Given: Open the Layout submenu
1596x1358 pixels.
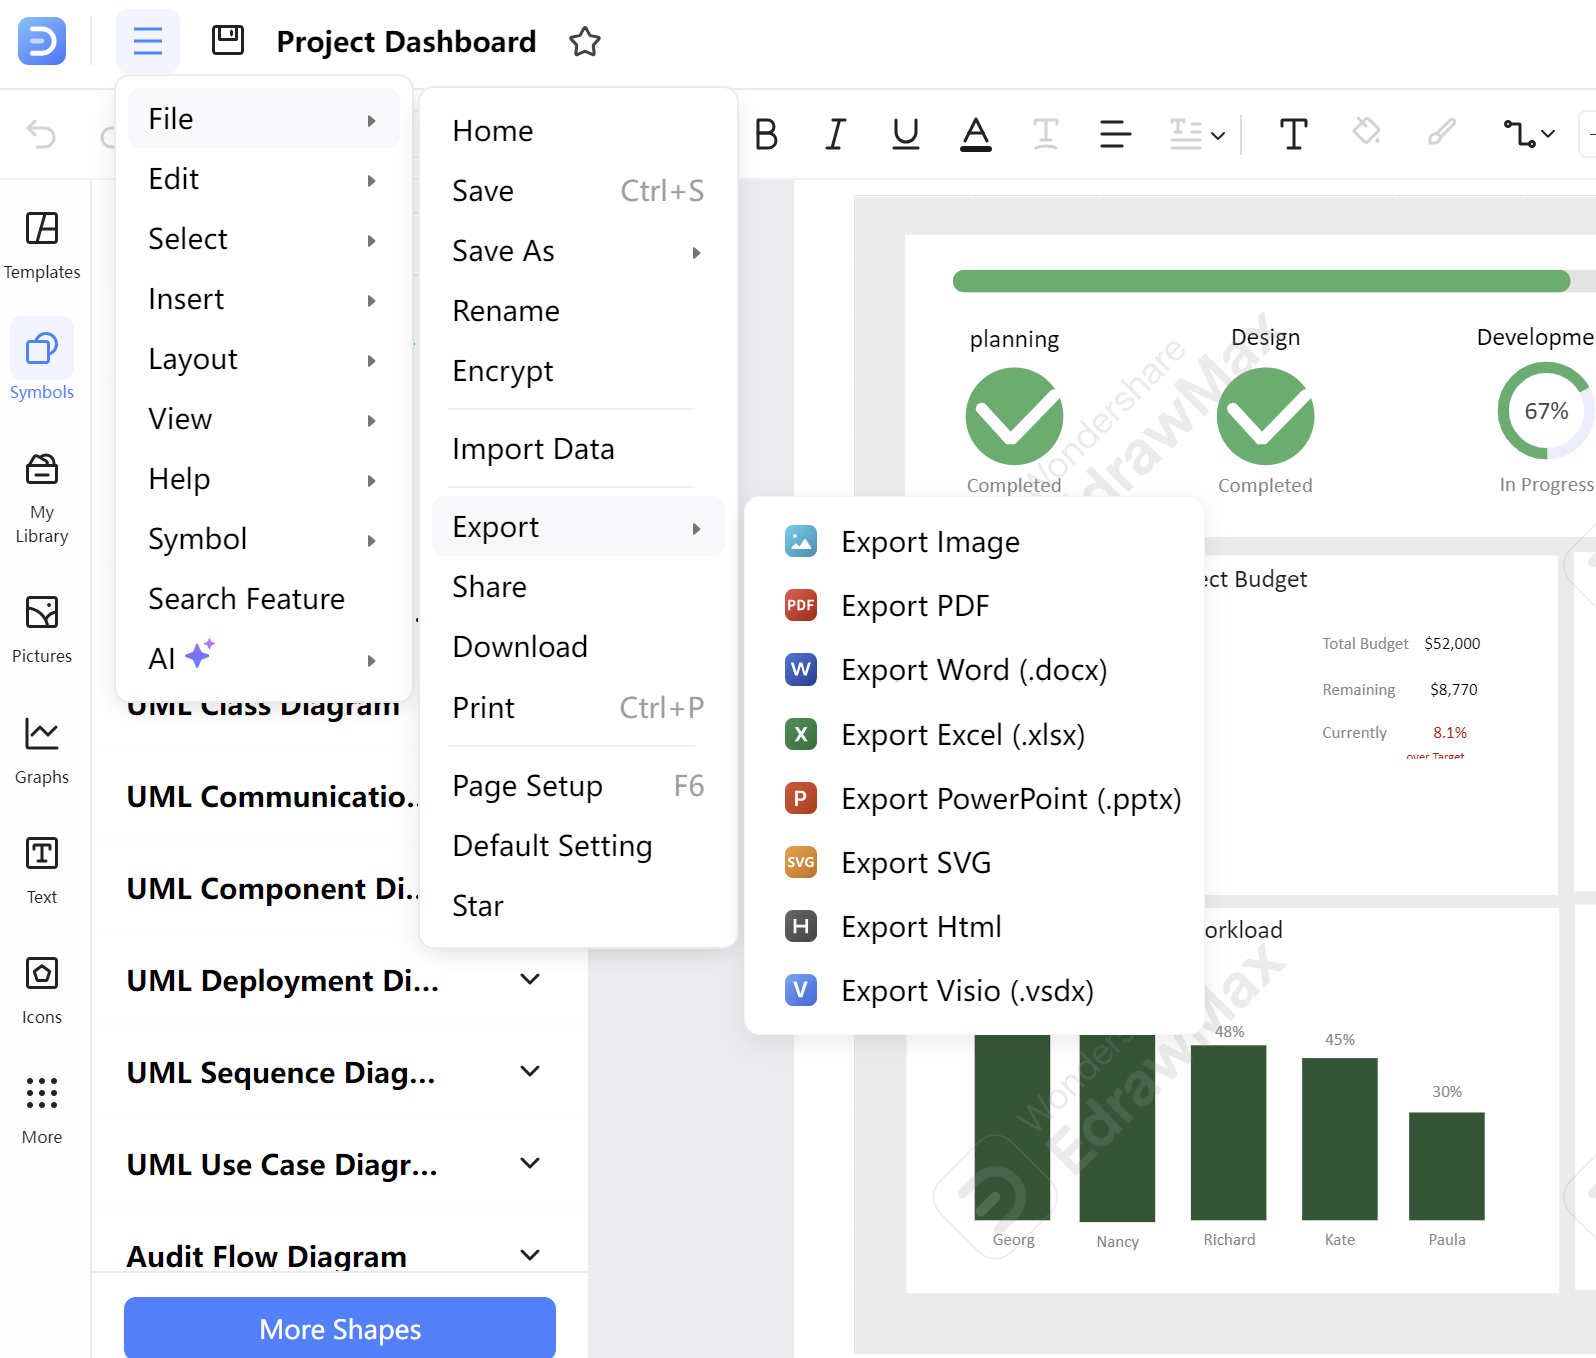Looking at the screenshot, I should (x=264, y=359).
